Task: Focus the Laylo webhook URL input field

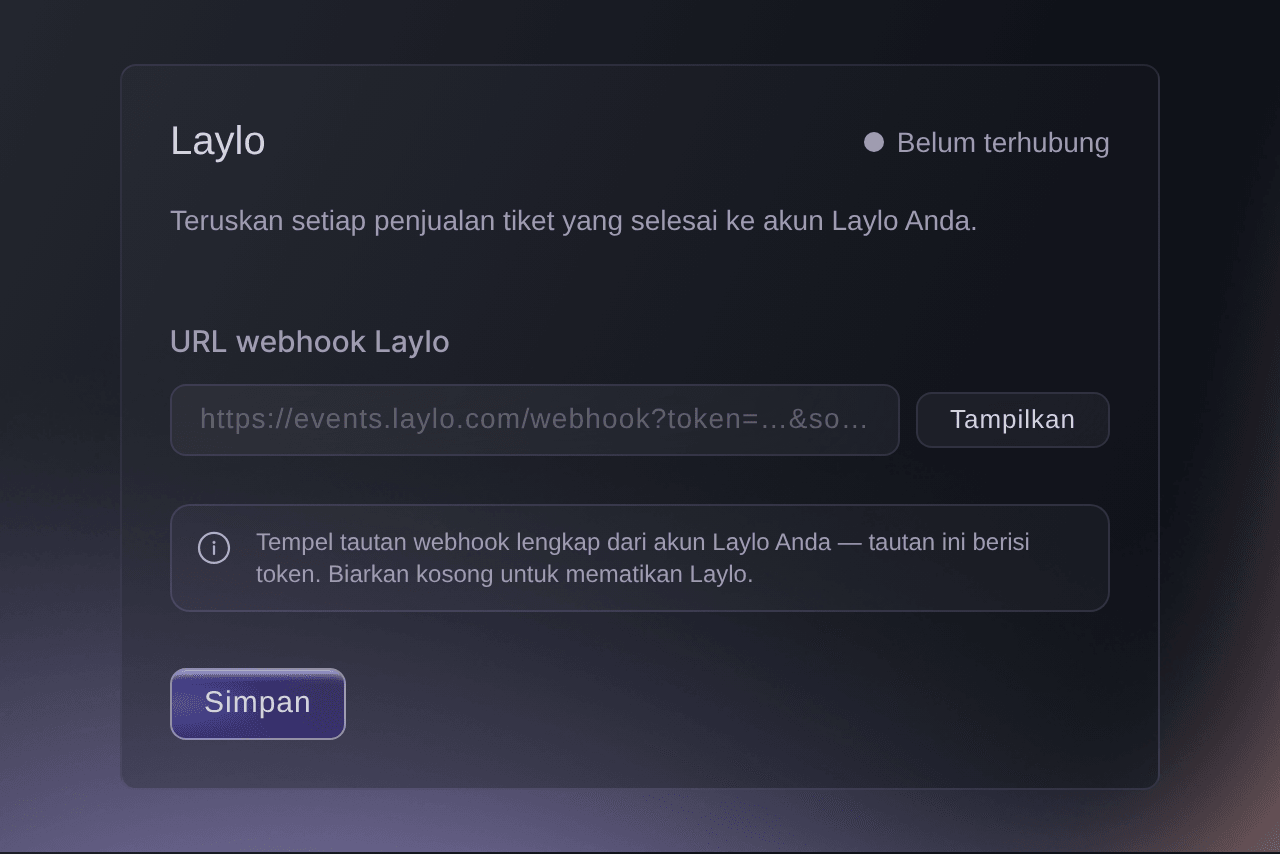Action: [535, 420]
